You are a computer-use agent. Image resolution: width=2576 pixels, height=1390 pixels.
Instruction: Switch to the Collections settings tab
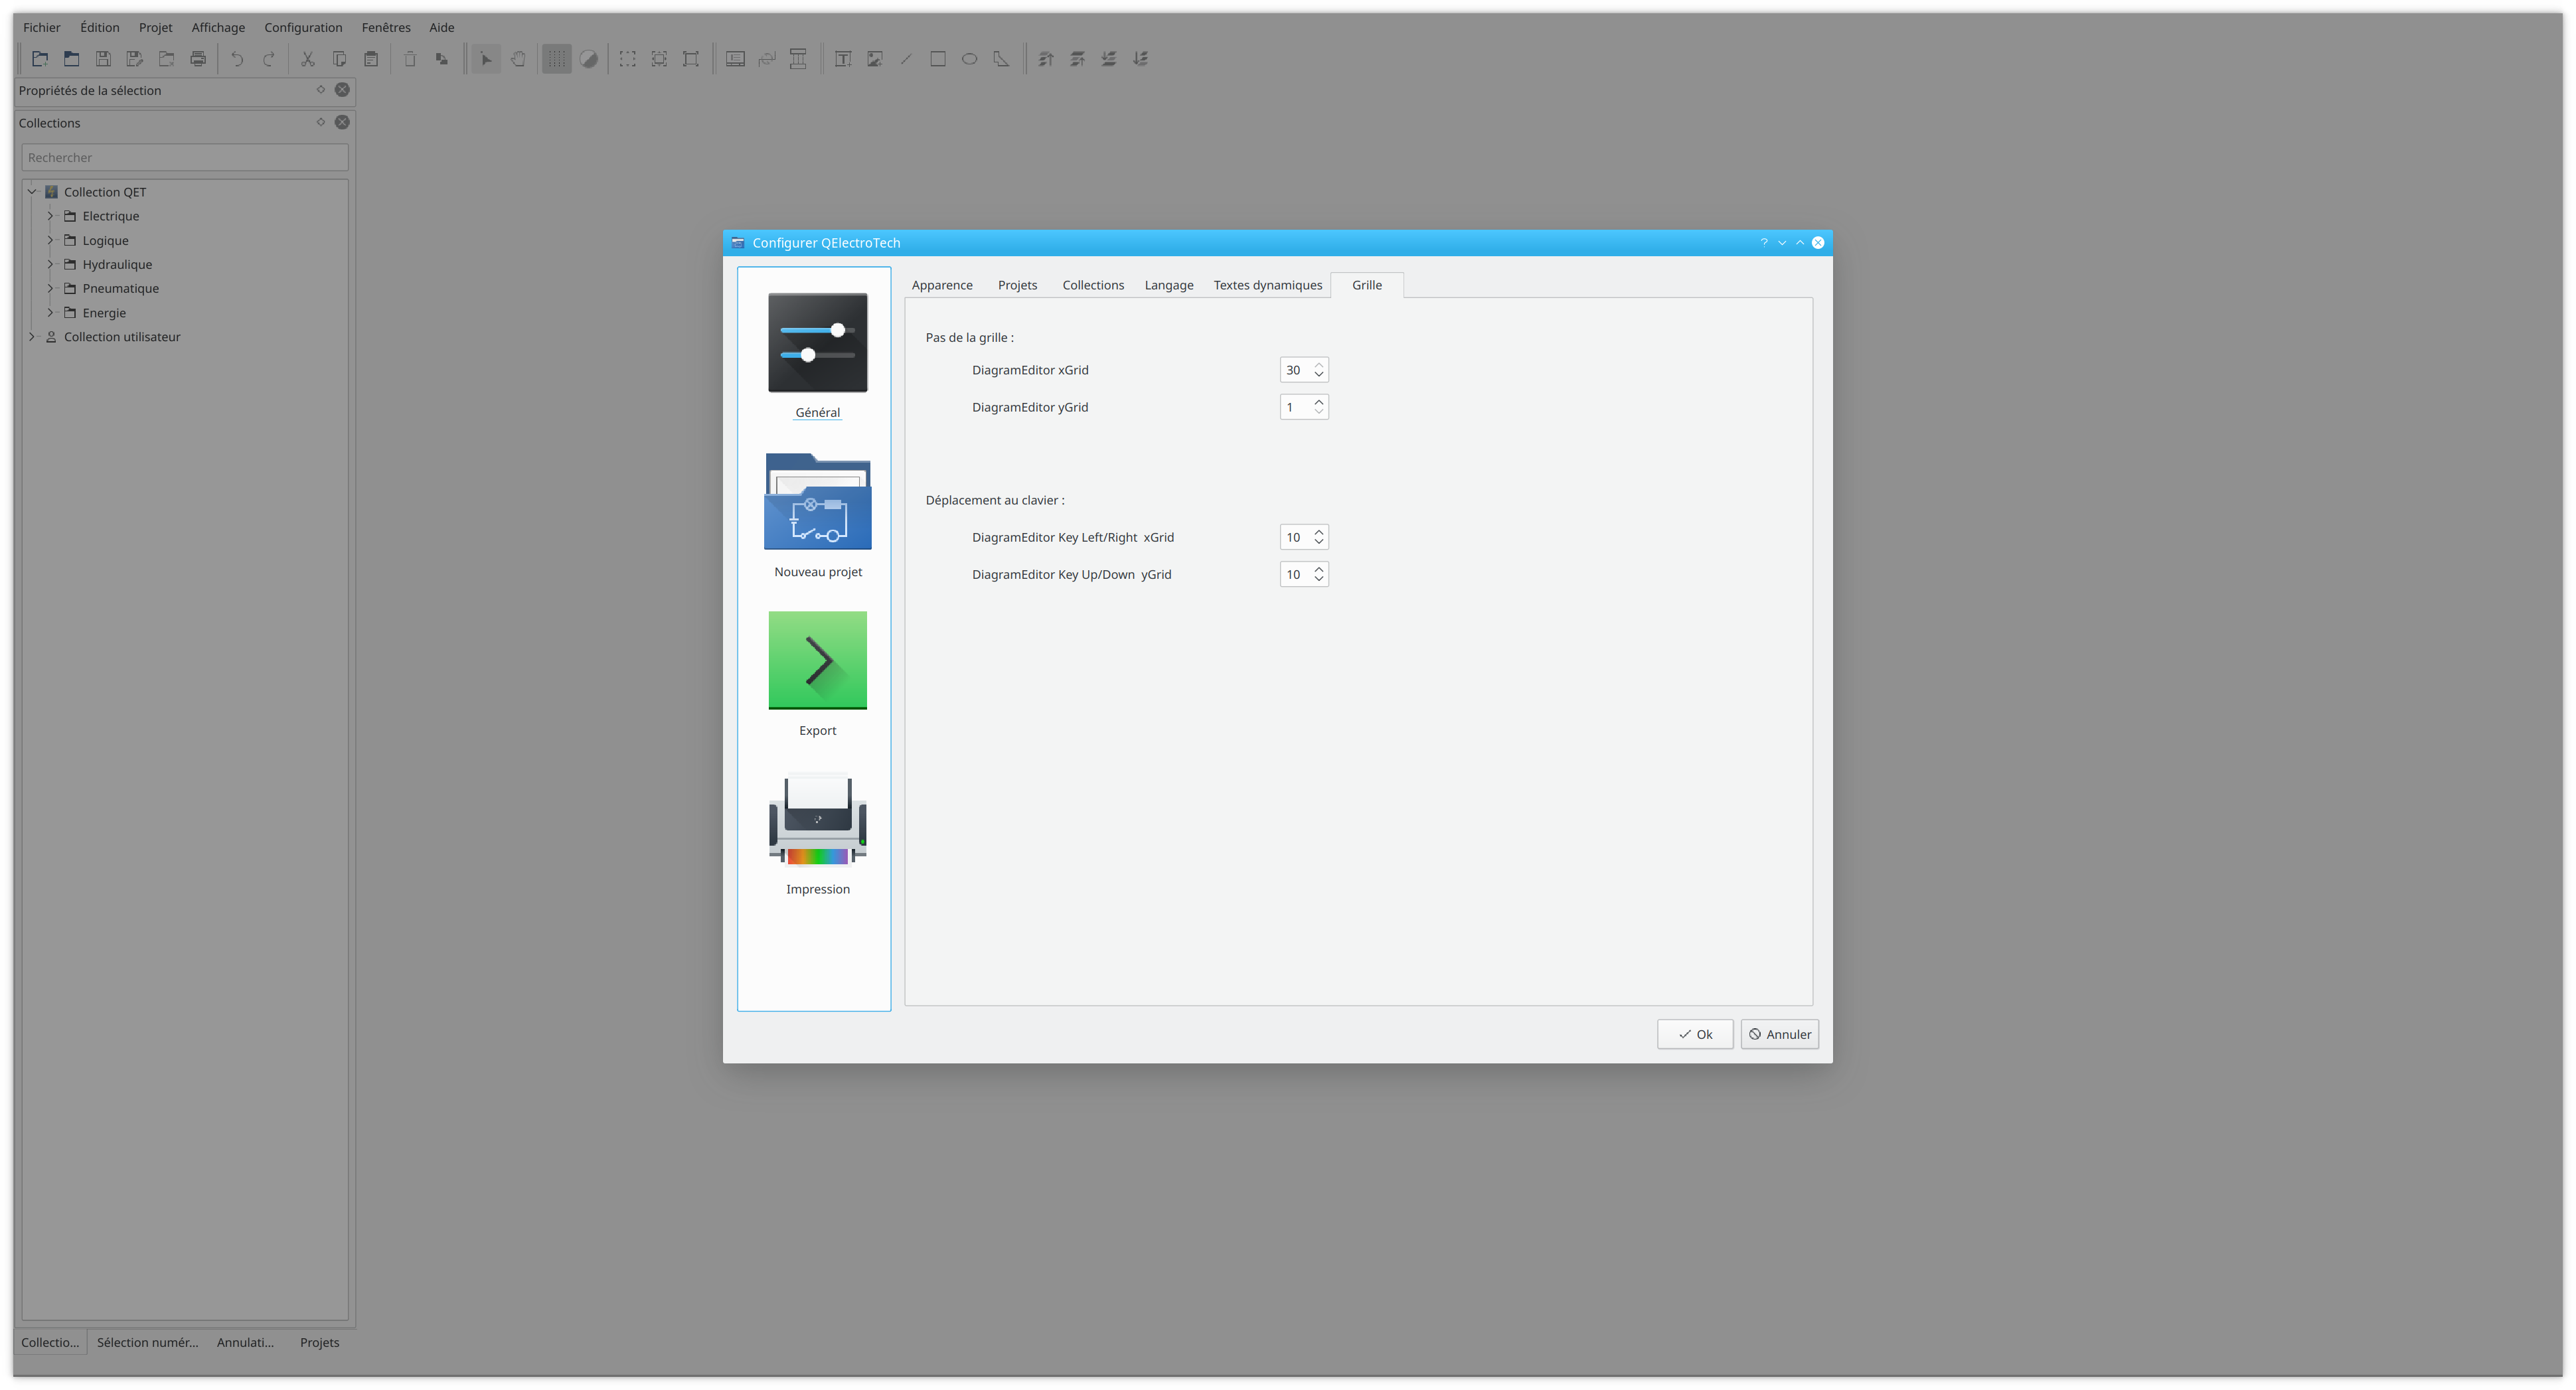(x=1093, y=285)
